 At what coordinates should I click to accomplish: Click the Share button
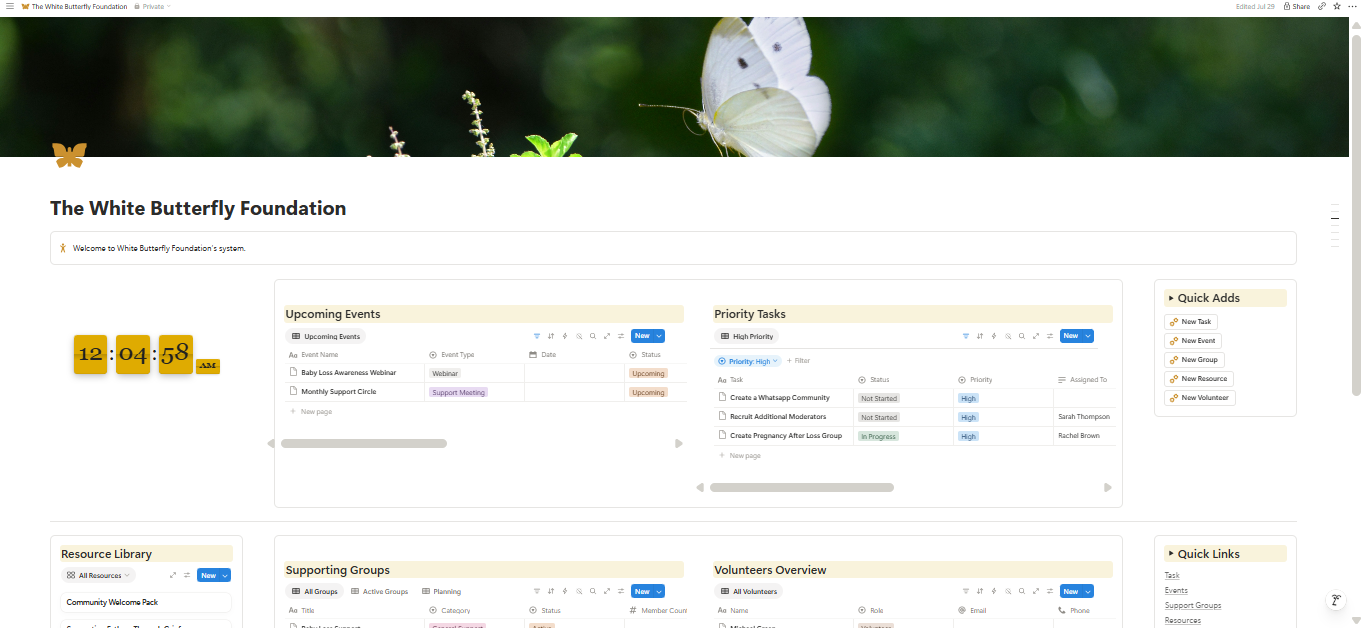point(1296,6)
